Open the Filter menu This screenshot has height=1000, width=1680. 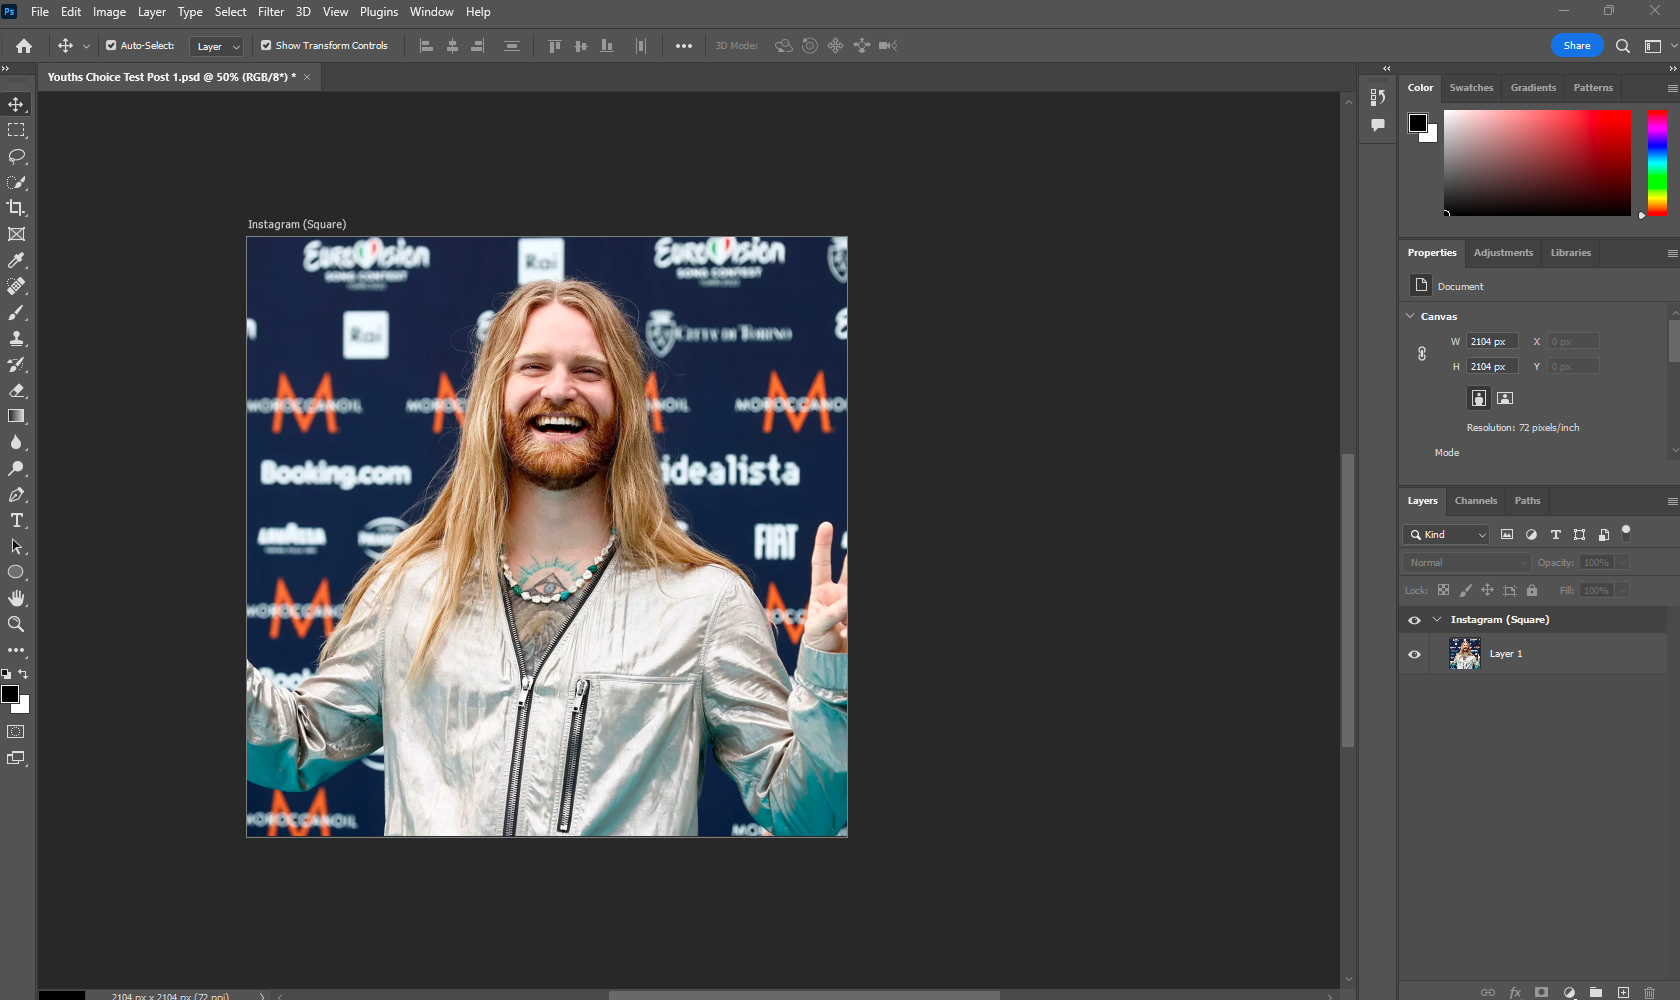tap(270, 11)
